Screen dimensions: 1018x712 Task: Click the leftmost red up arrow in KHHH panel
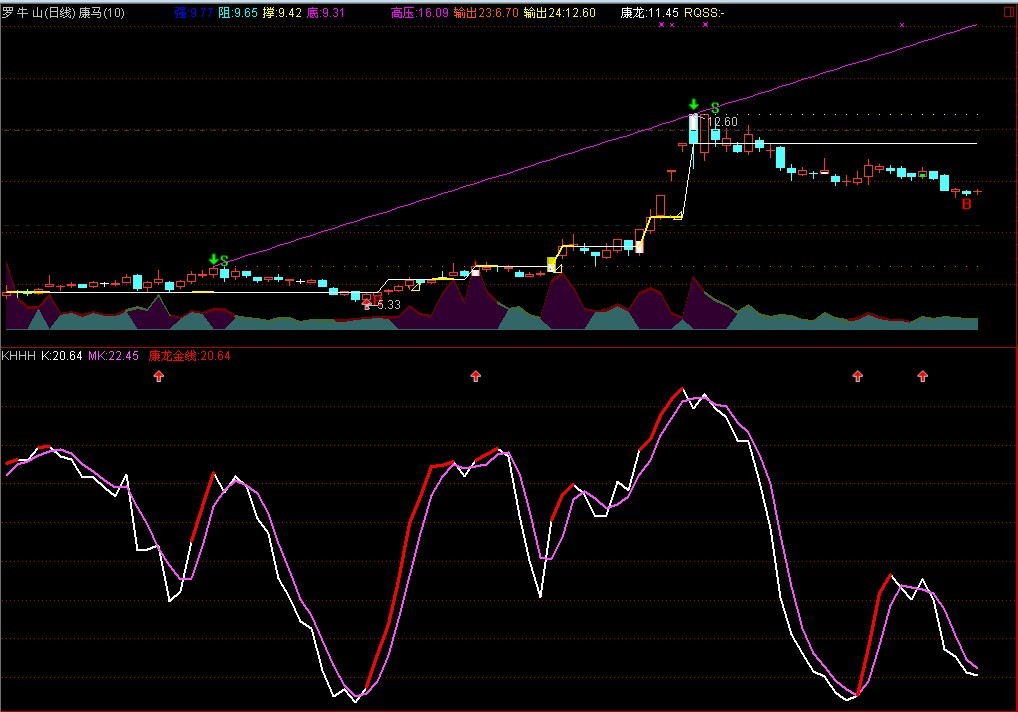coord(157,376)
